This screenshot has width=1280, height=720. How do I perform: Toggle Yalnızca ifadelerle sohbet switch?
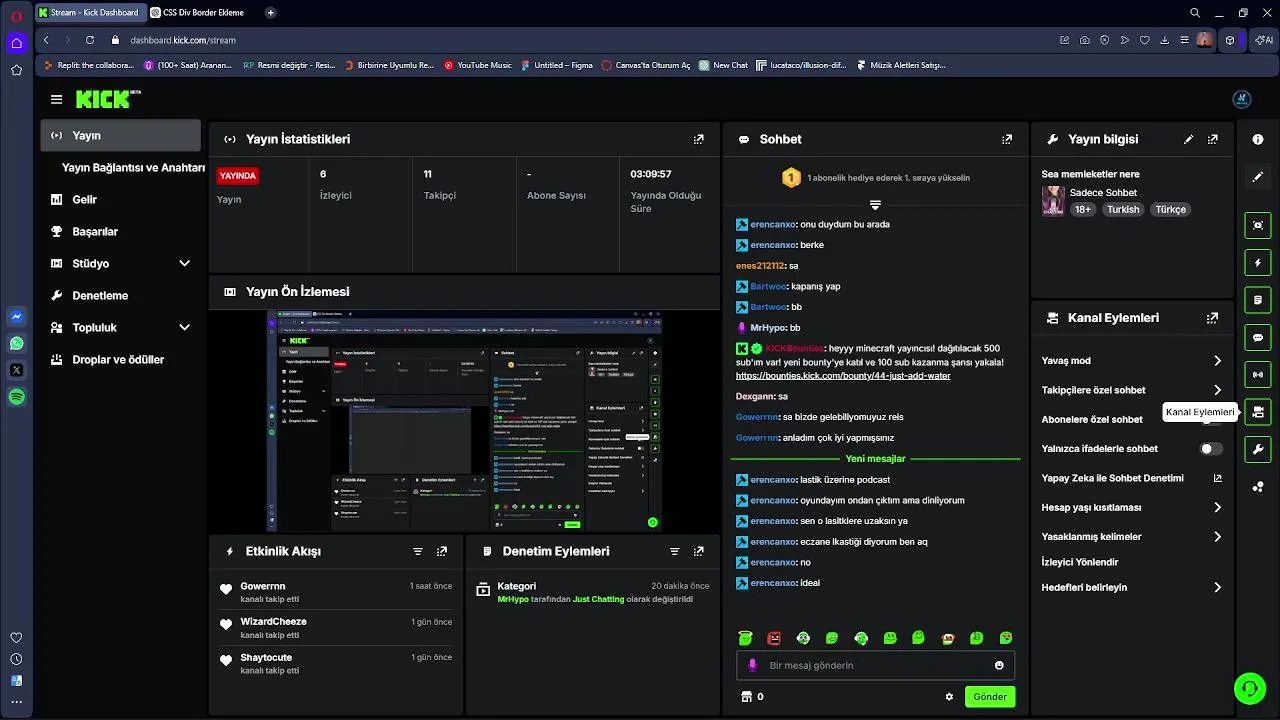[1211, 449]
